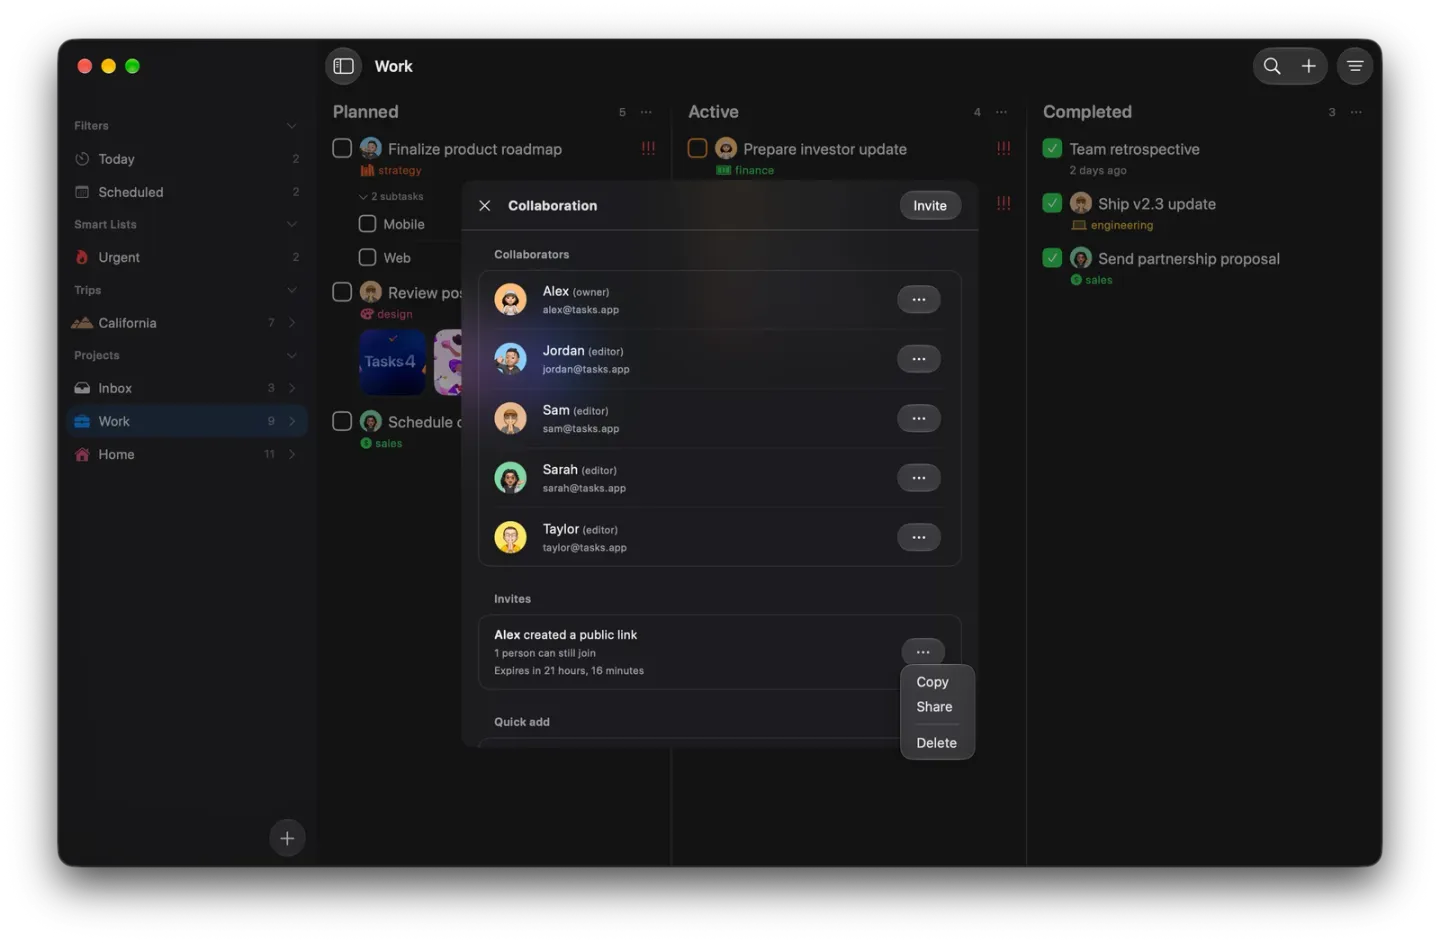Open search with the magnifier icon
The image size is (1440, 943).
1271,66
